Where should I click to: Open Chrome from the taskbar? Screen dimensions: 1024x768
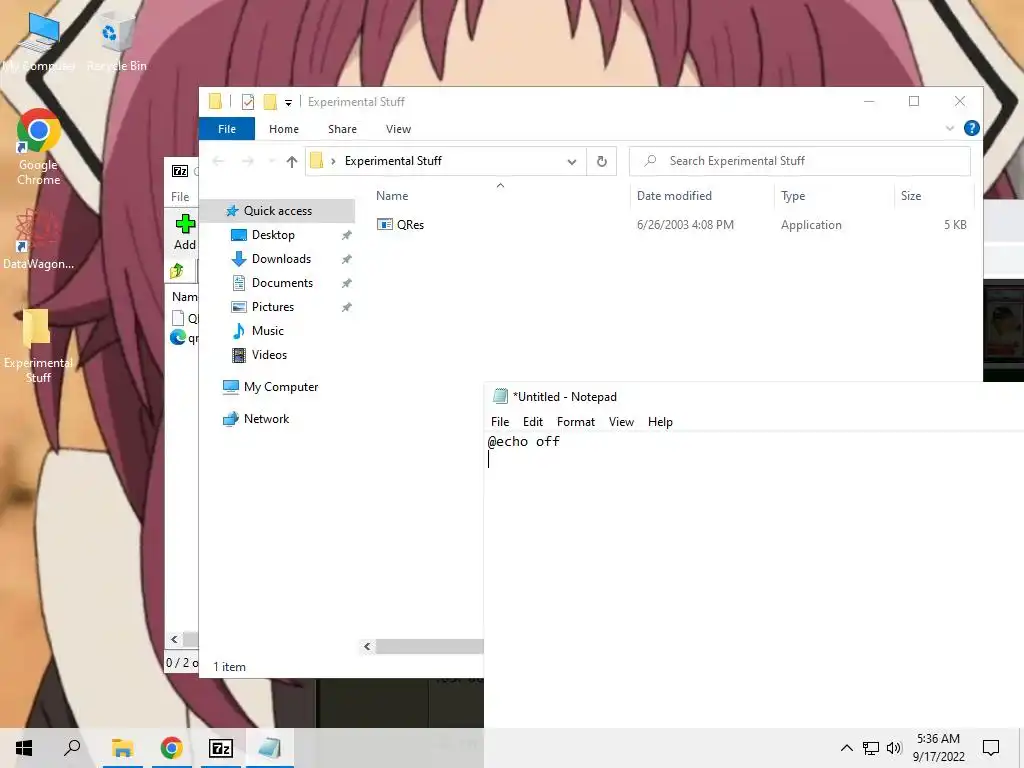click(171, 748)
